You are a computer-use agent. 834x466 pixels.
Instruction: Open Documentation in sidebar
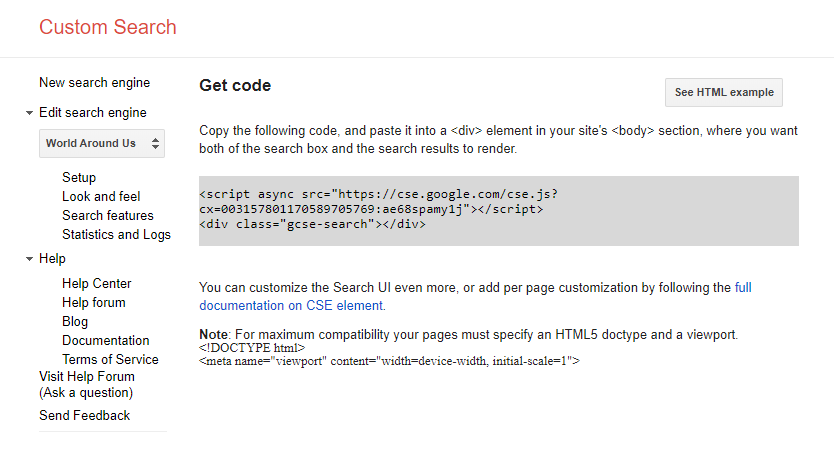pyautogui.click(x=105, y=340)
